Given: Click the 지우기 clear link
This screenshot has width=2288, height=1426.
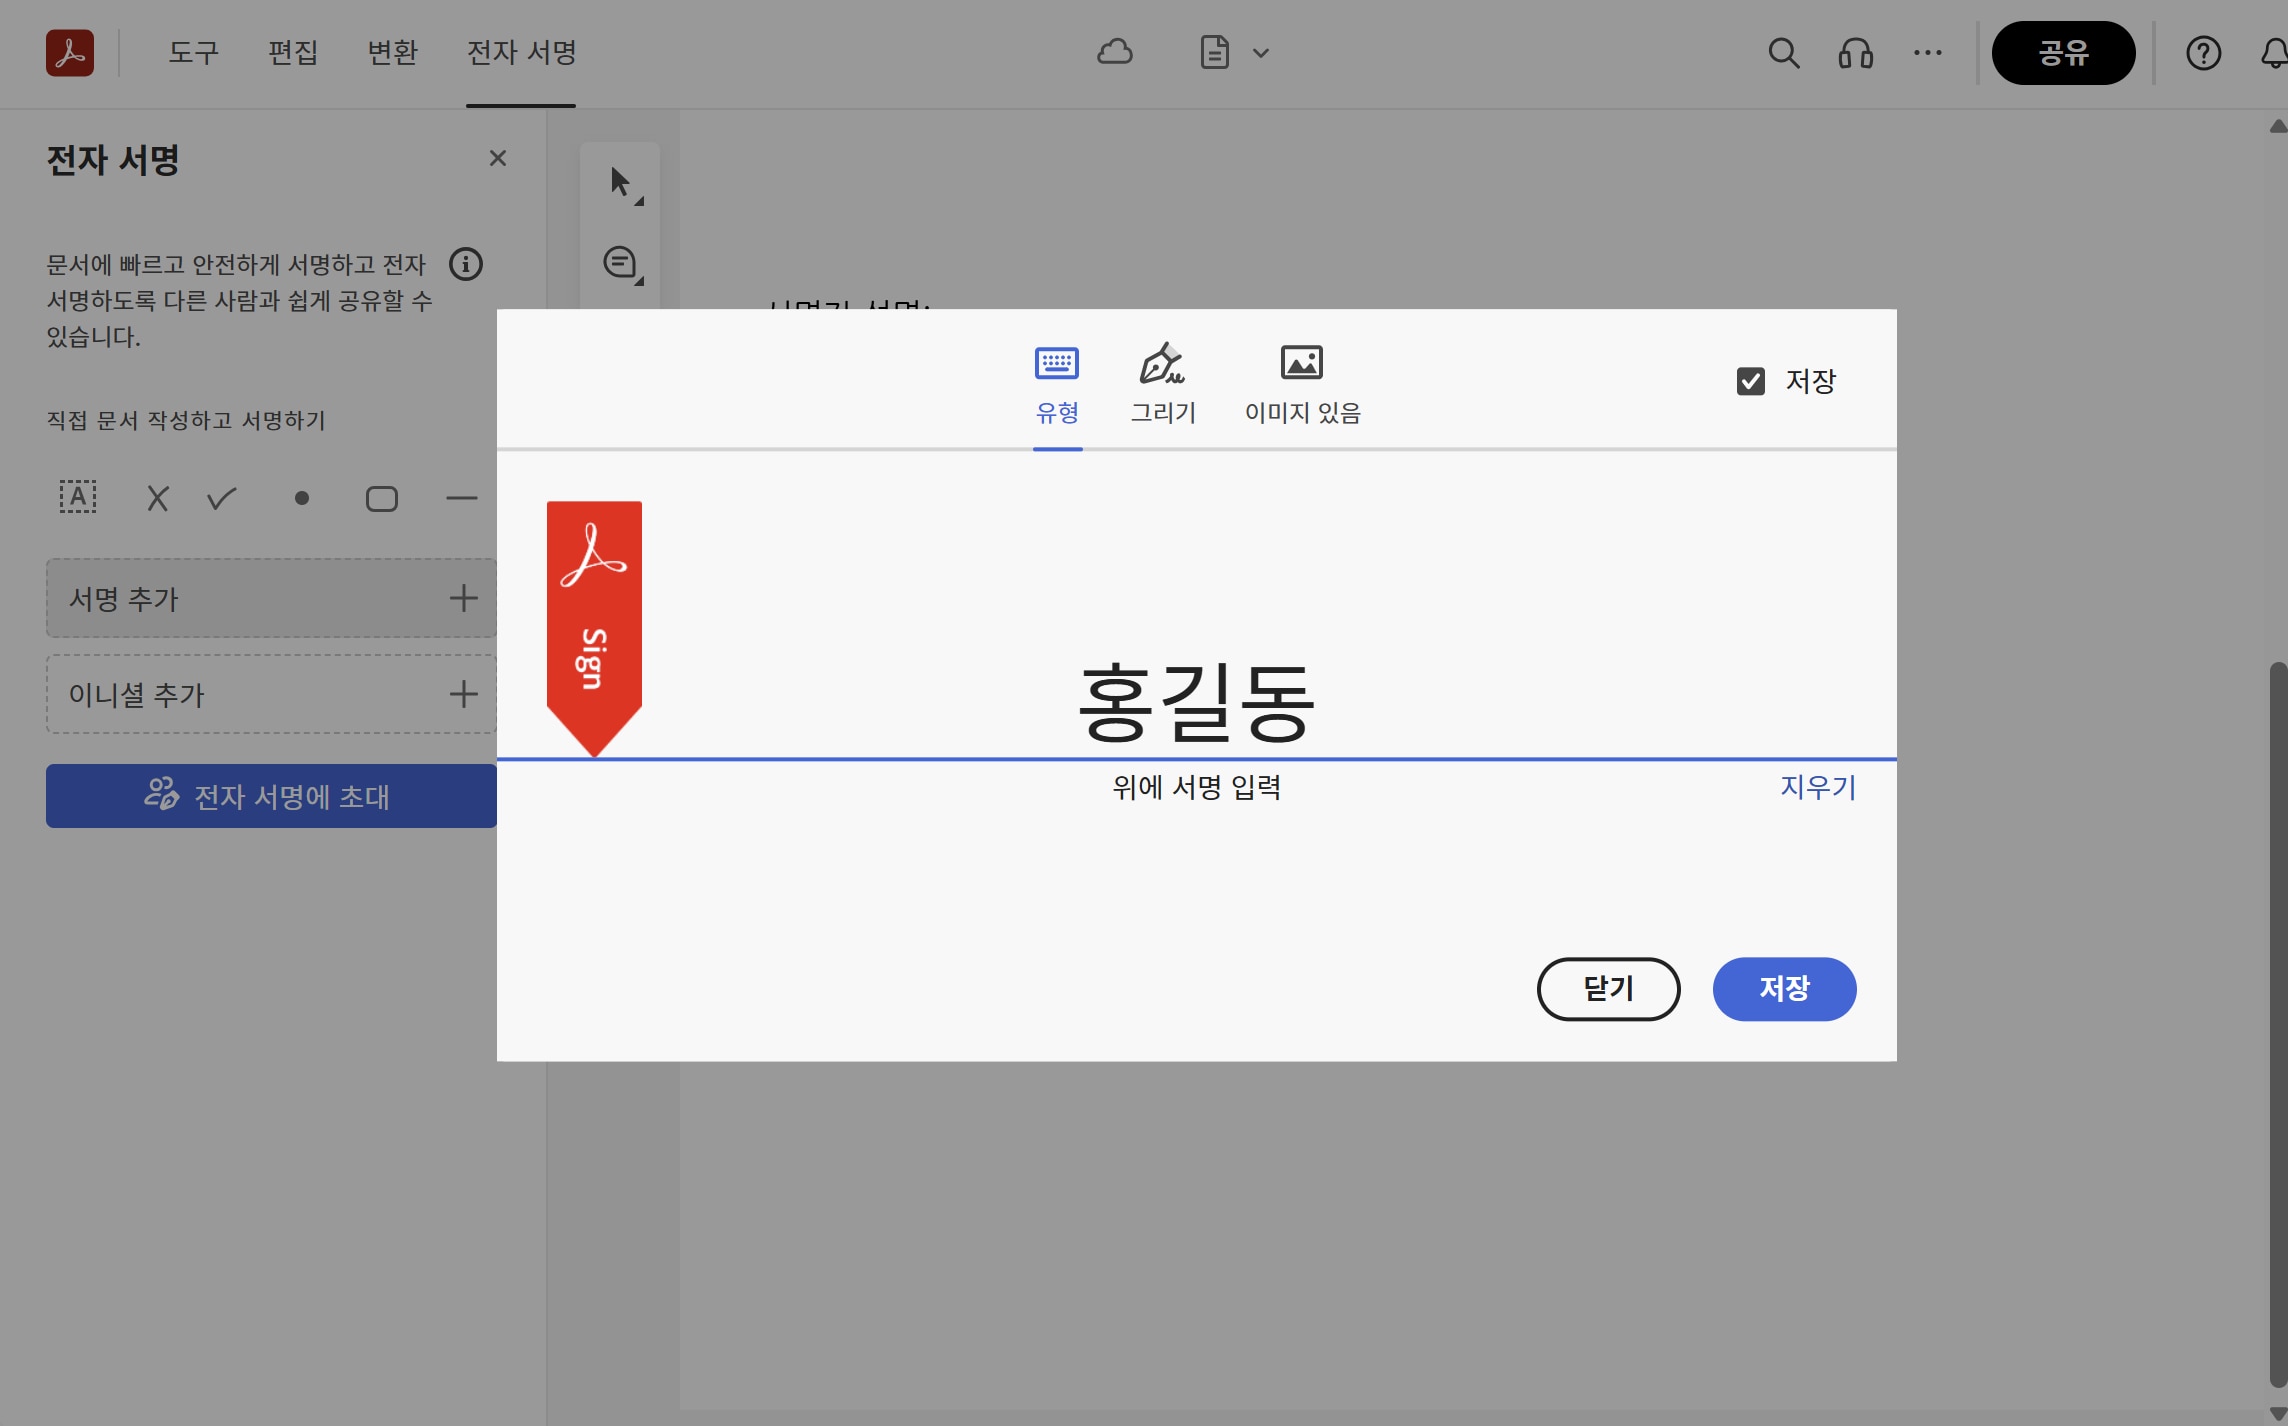Looking at the screenshot, I should (1817, 787).
